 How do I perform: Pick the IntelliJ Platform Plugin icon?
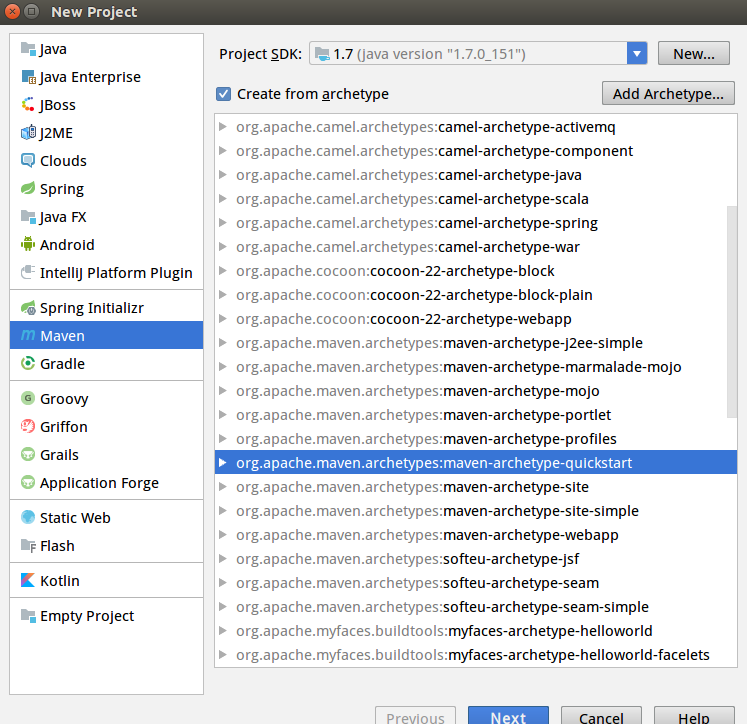point(28,273)
